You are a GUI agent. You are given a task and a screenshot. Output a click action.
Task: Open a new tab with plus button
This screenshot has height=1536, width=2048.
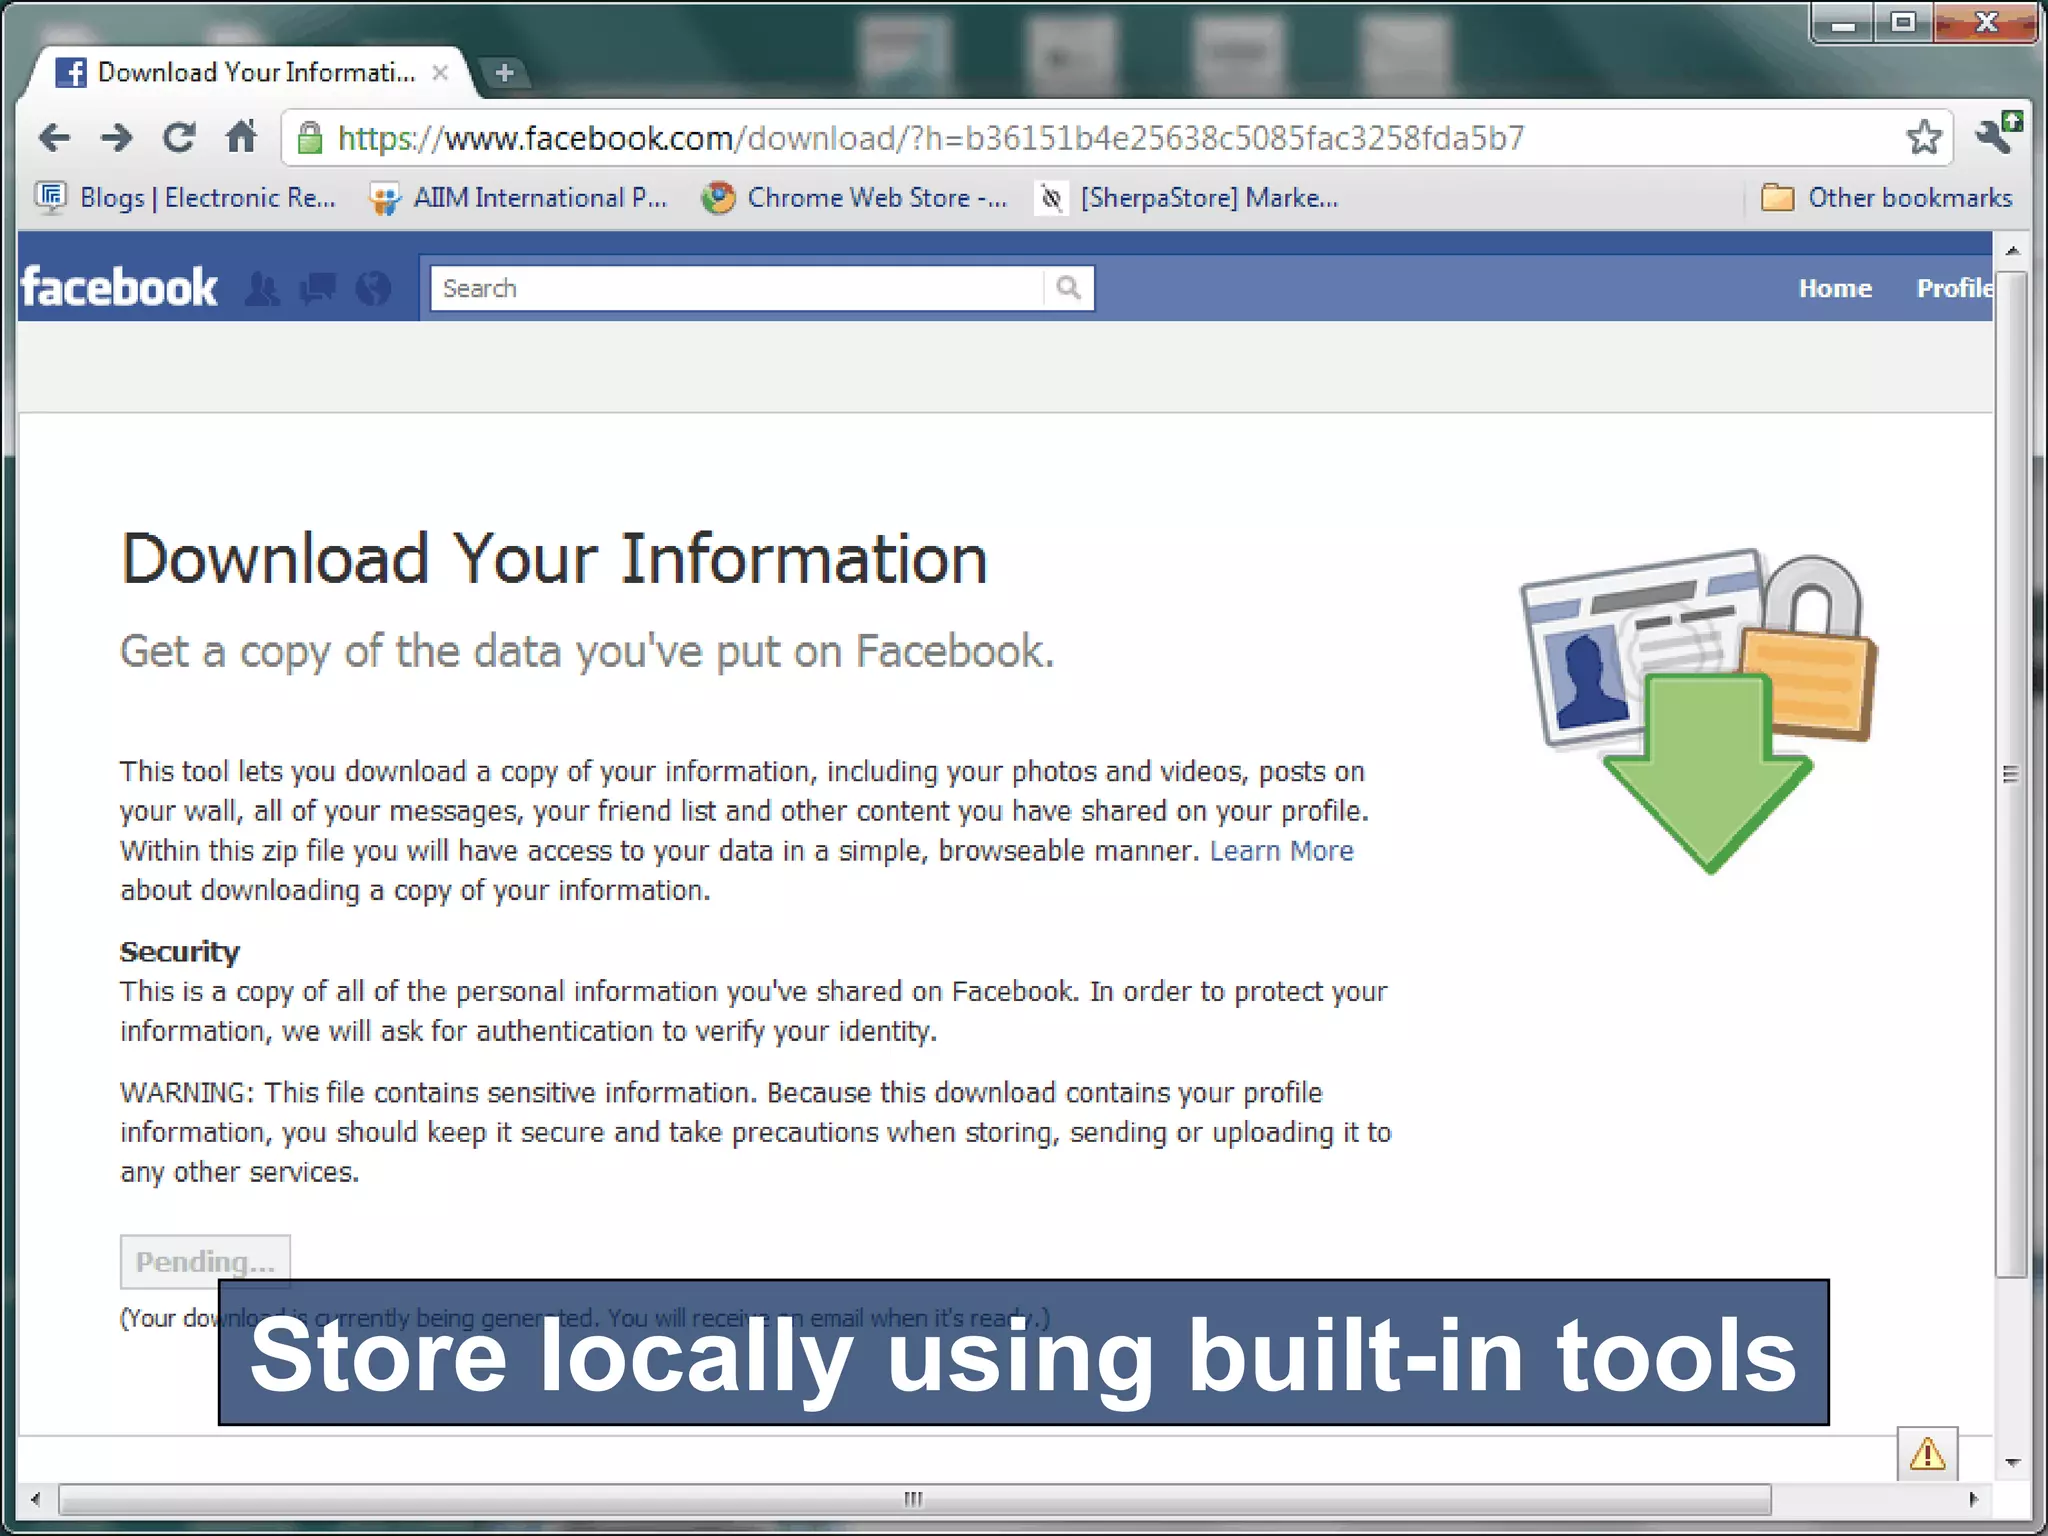click(x=505, y=73)
